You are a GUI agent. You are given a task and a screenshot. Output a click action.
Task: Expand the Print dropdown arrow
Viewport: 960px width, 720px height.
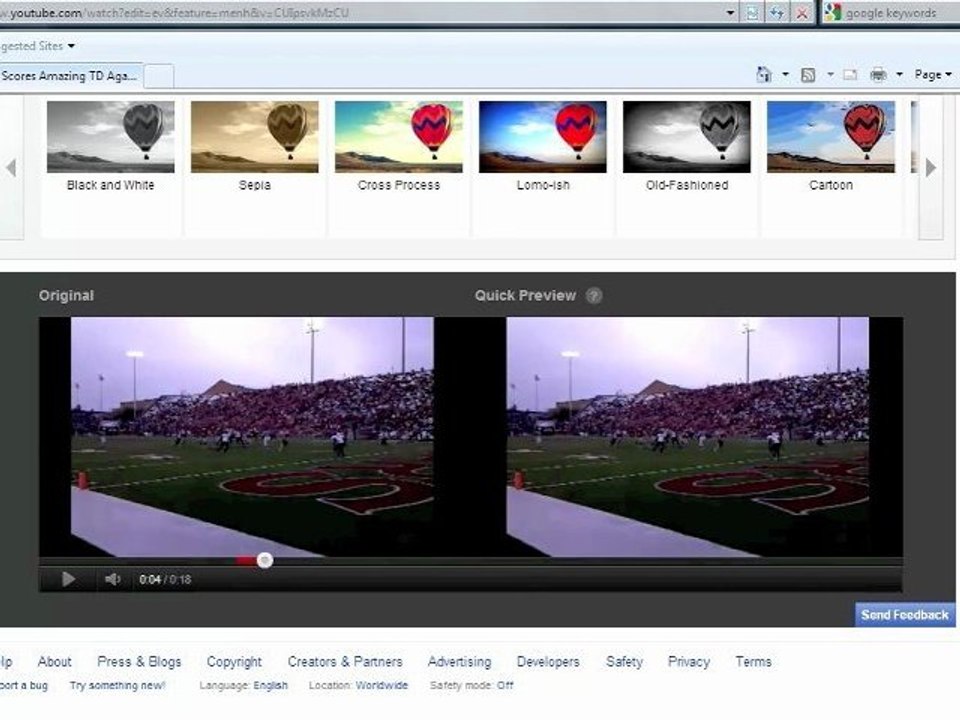coord(899,75)
